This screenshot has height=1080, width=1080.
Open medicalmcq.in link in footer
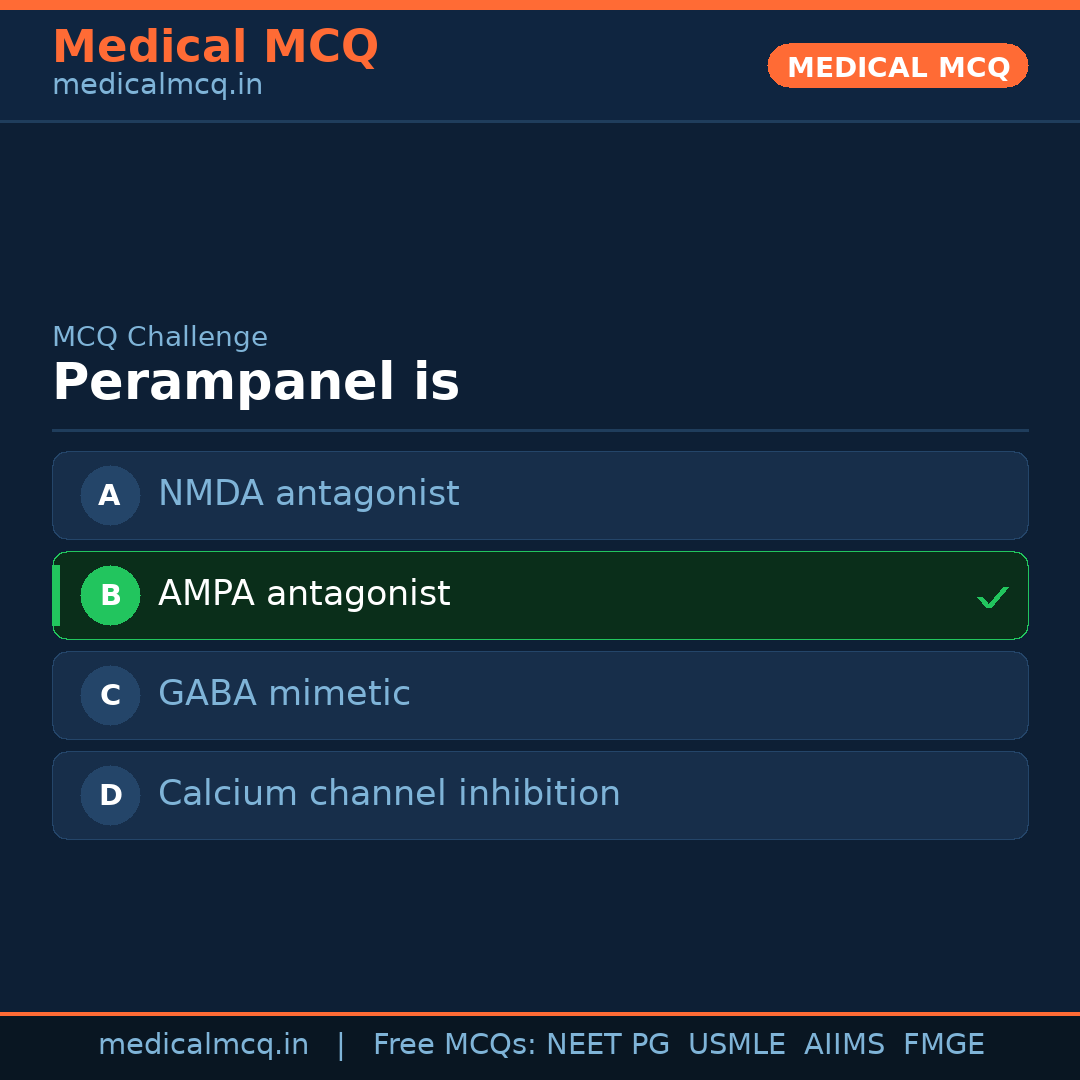203,1045
